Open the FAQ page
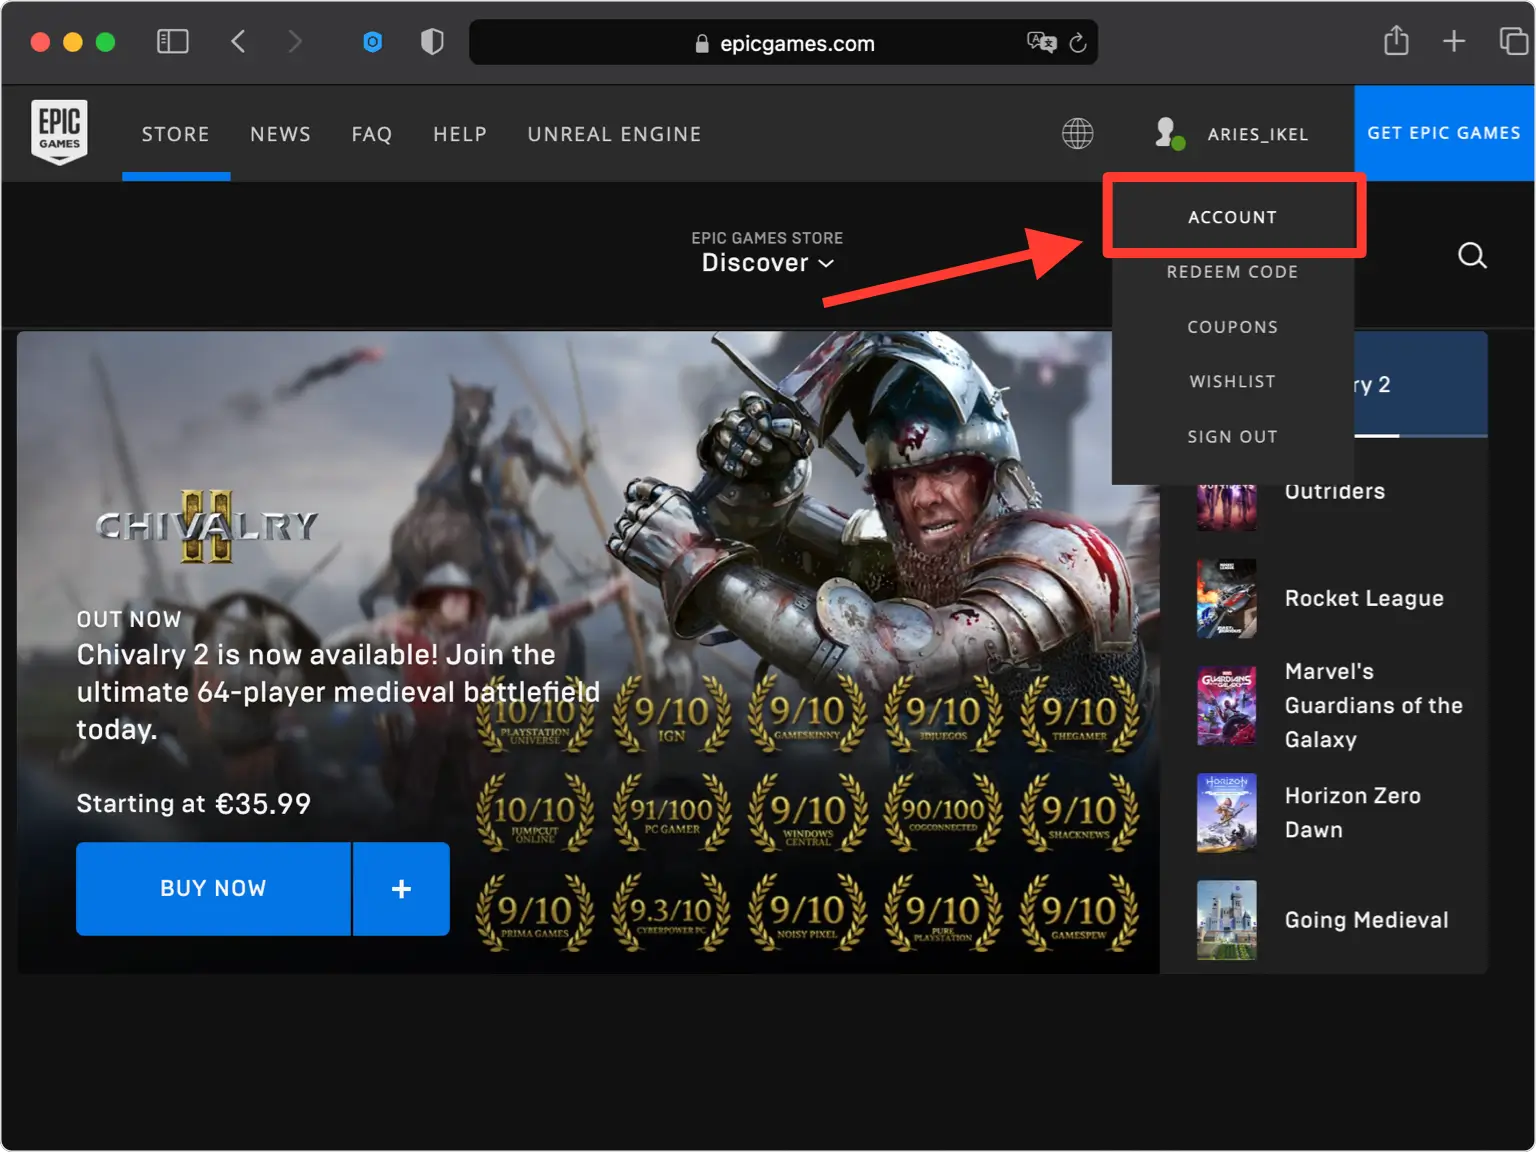 (371, 134)
